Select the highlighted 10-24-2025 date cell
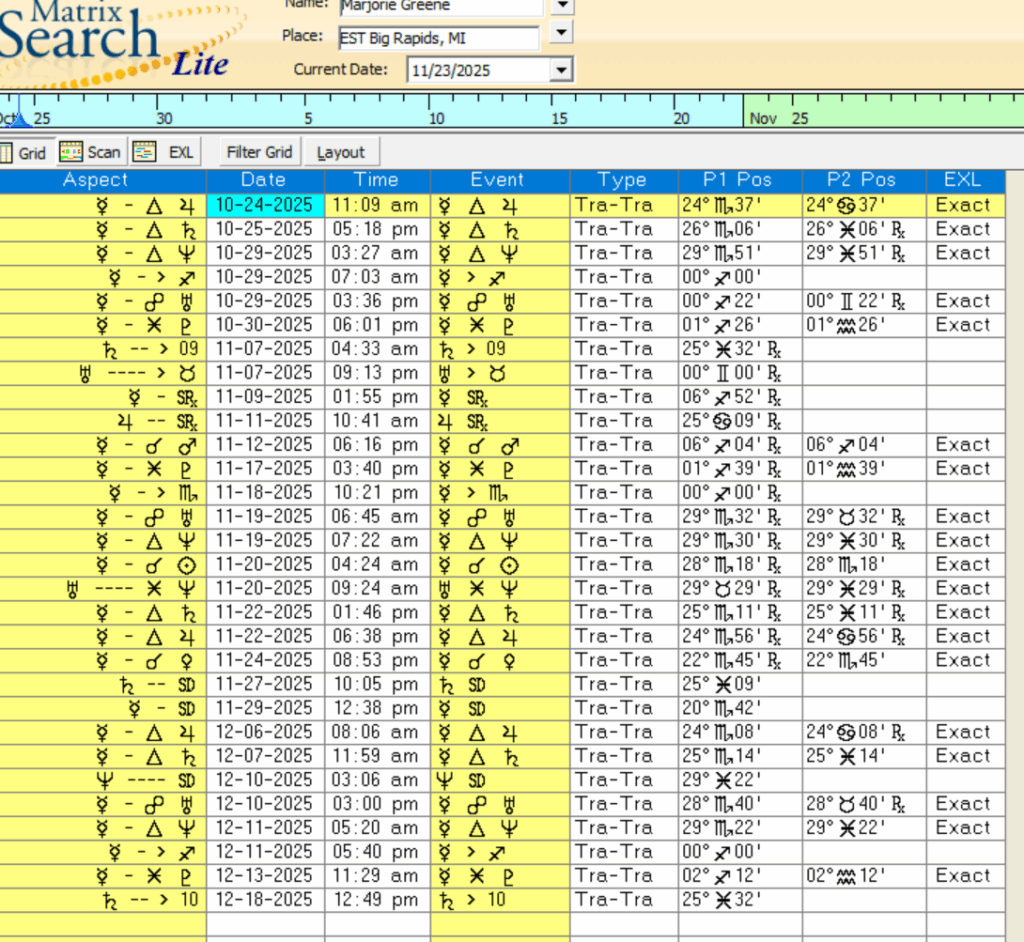Screen dimensions: 1024x942 pos(264,205)
